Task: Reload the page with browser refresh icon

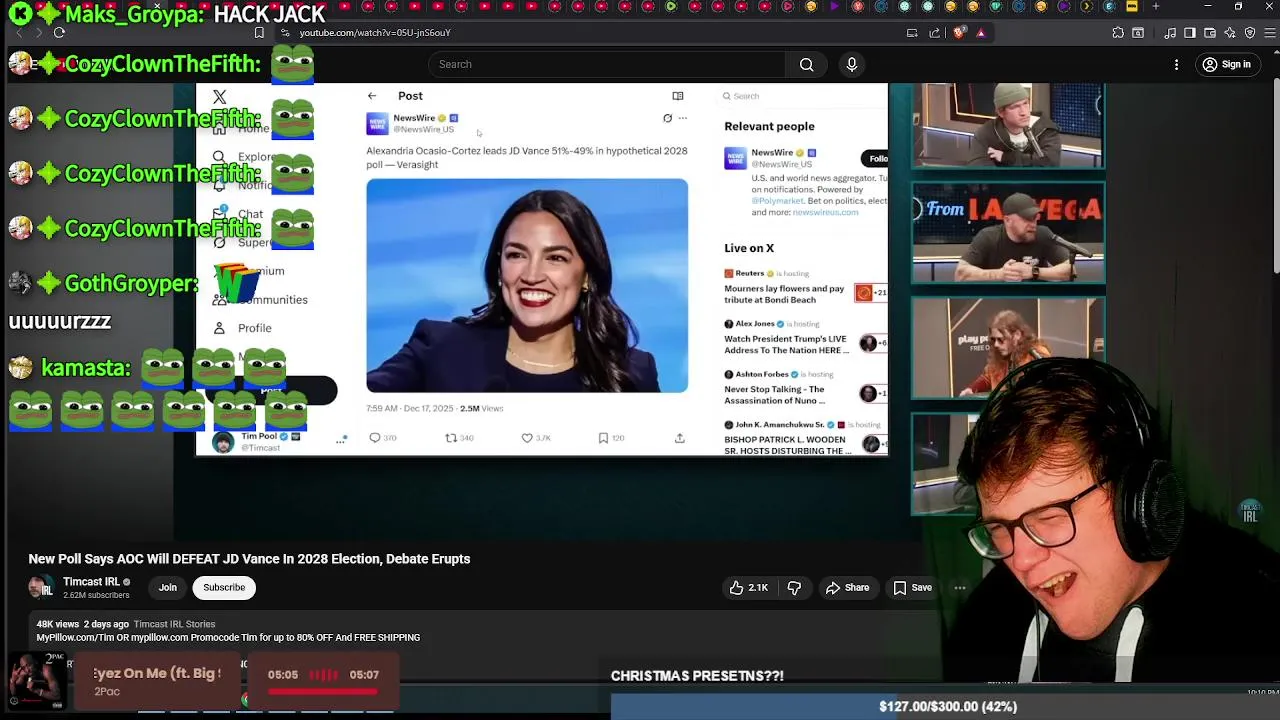Action: [x=59, y=33]
